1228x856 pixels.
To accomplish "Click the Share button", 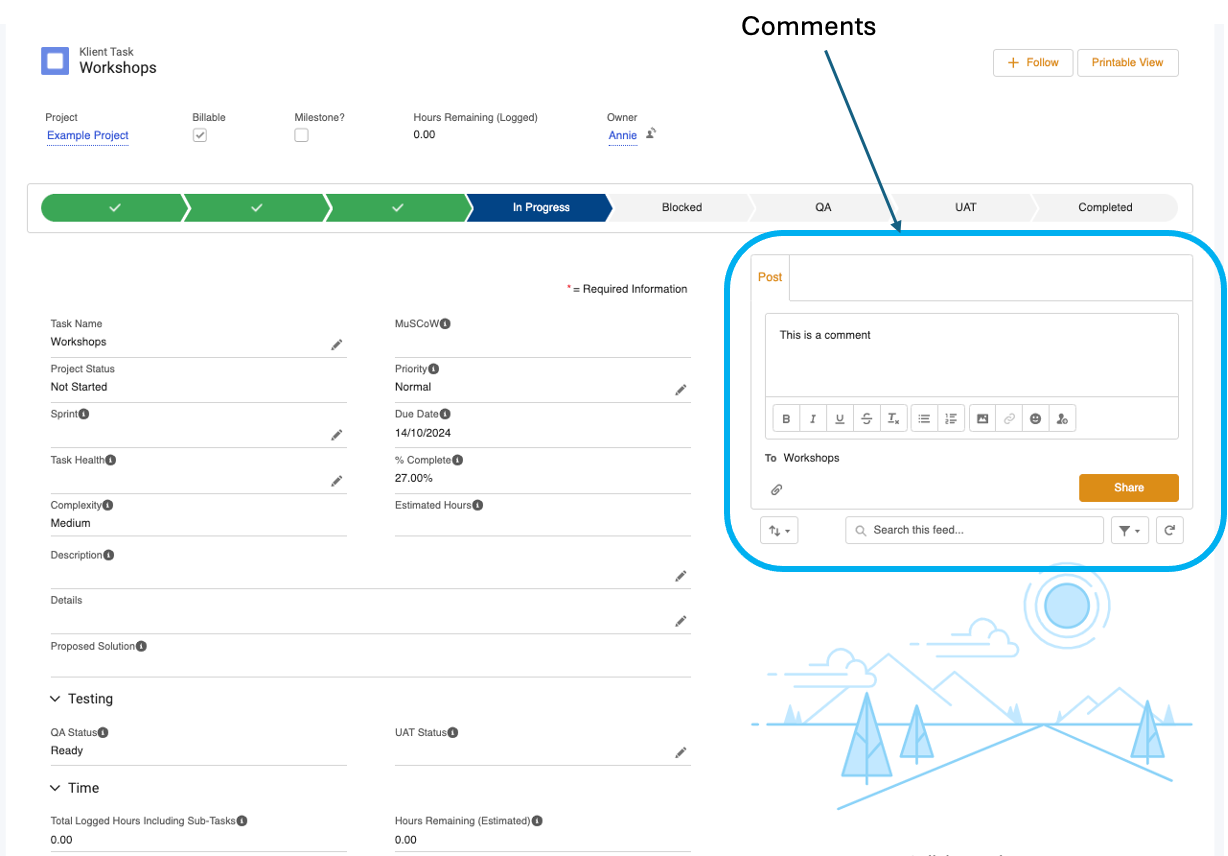I will tap(1128, 488).
